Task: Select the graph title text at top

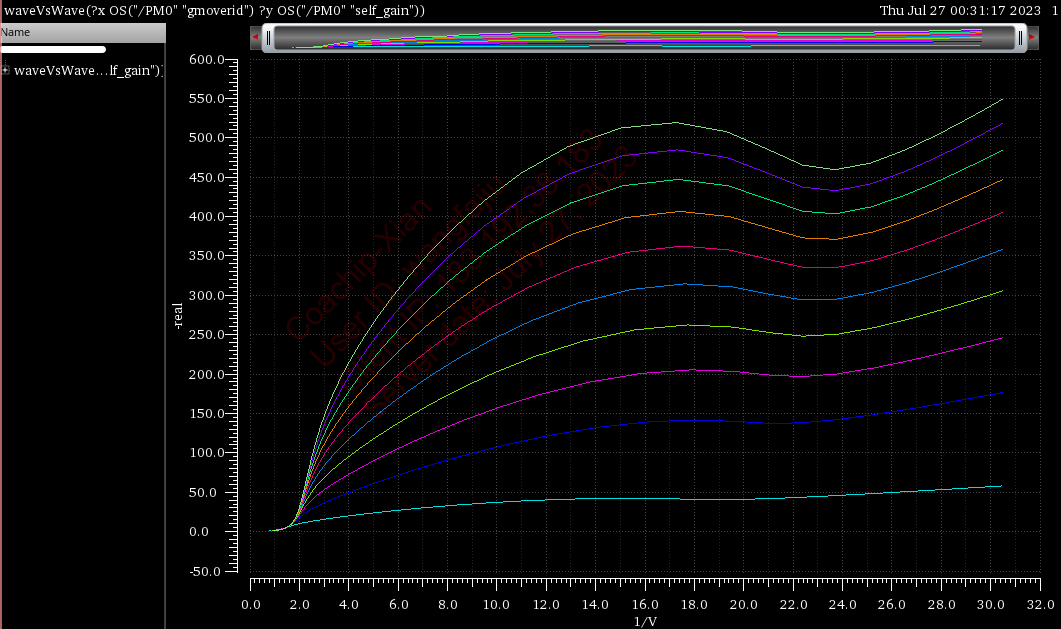Action: [x=215, y=10]
